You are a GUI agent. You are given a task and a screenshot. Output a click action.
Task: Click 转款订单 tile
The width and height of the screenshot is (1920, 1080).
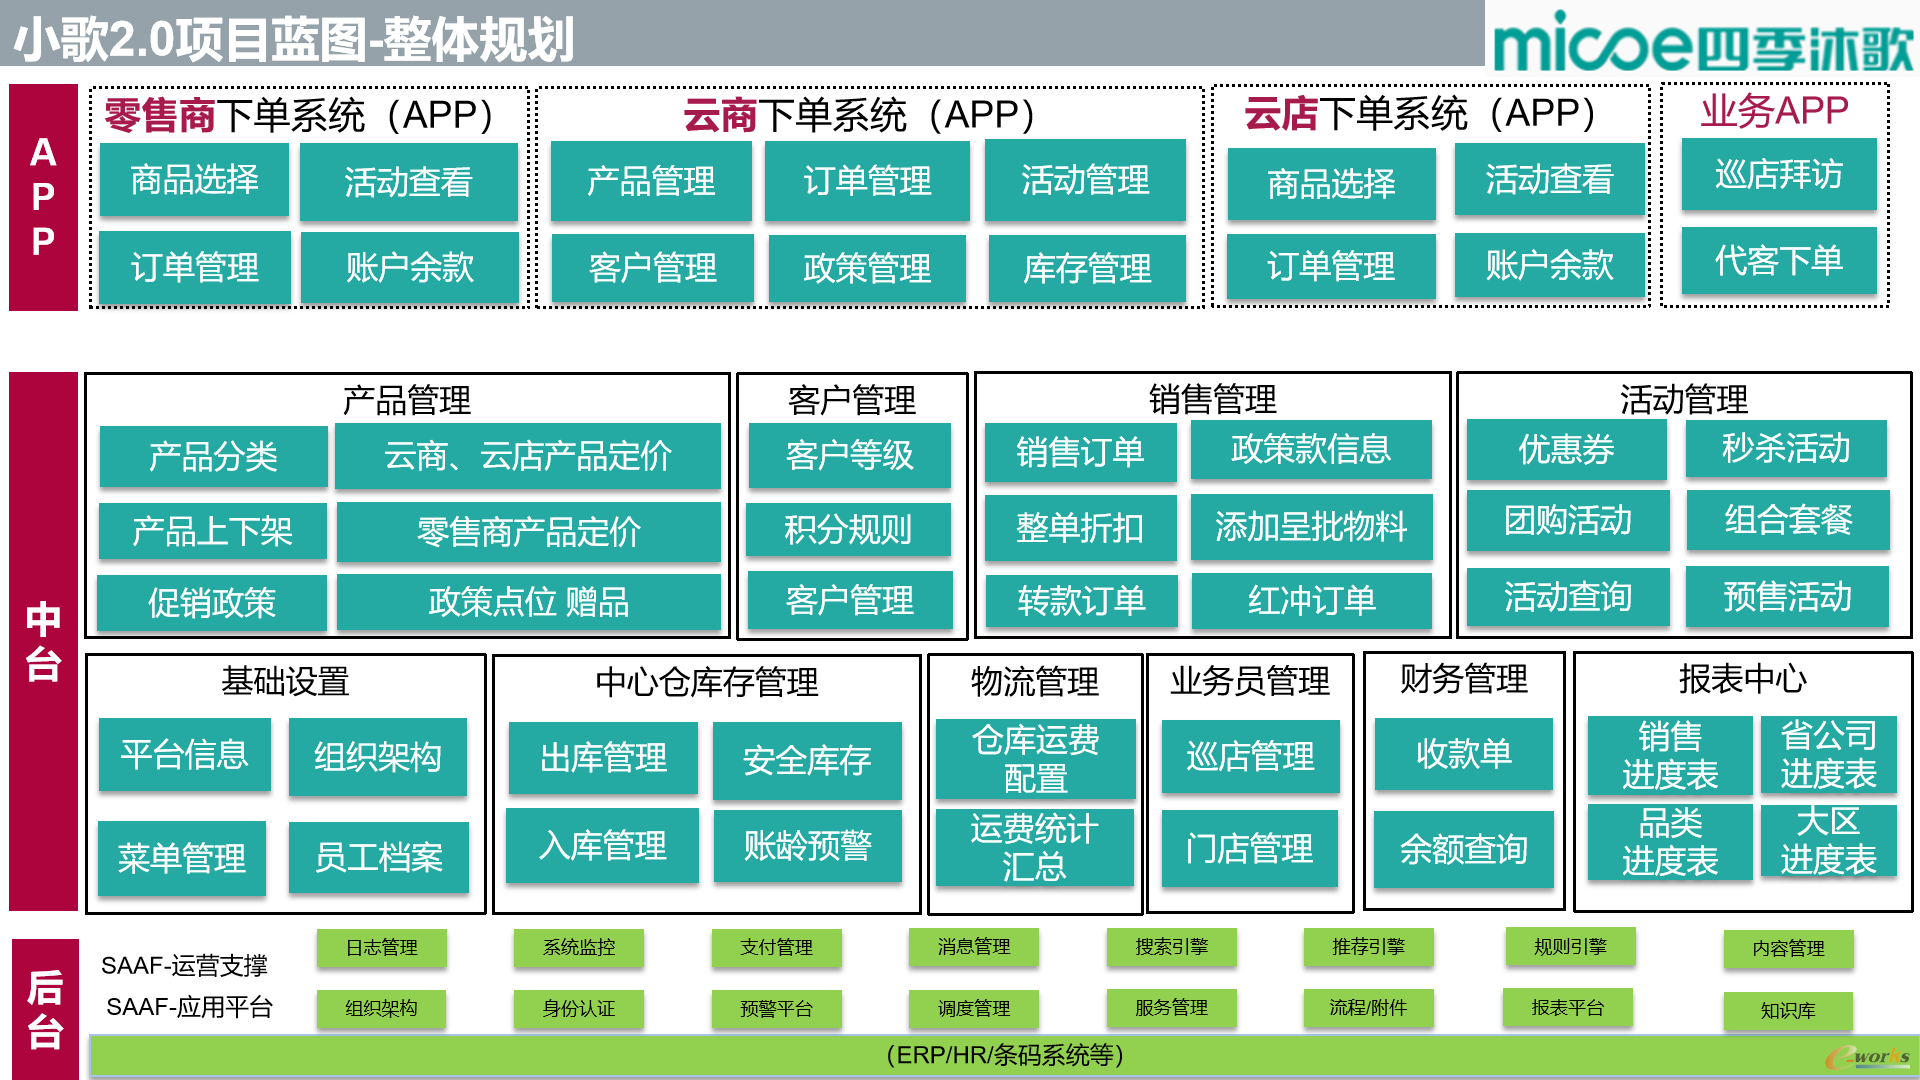coord(1082,601)
